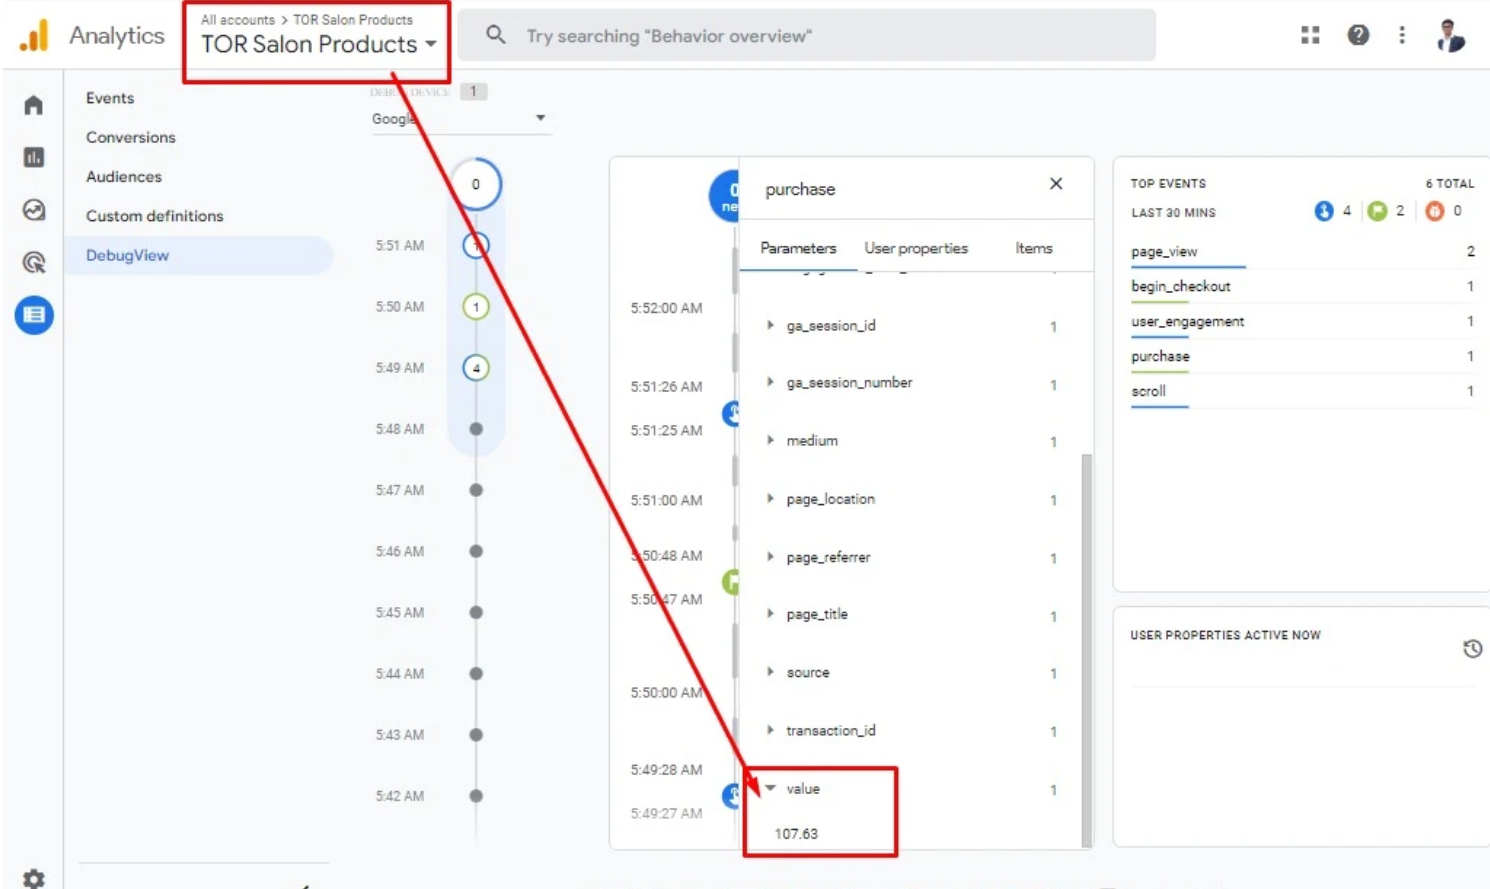Image resolution: width=1490 pixels, height=889 pixels.
Task: Open Custom definitions in the menu
Action: (154, 216)
